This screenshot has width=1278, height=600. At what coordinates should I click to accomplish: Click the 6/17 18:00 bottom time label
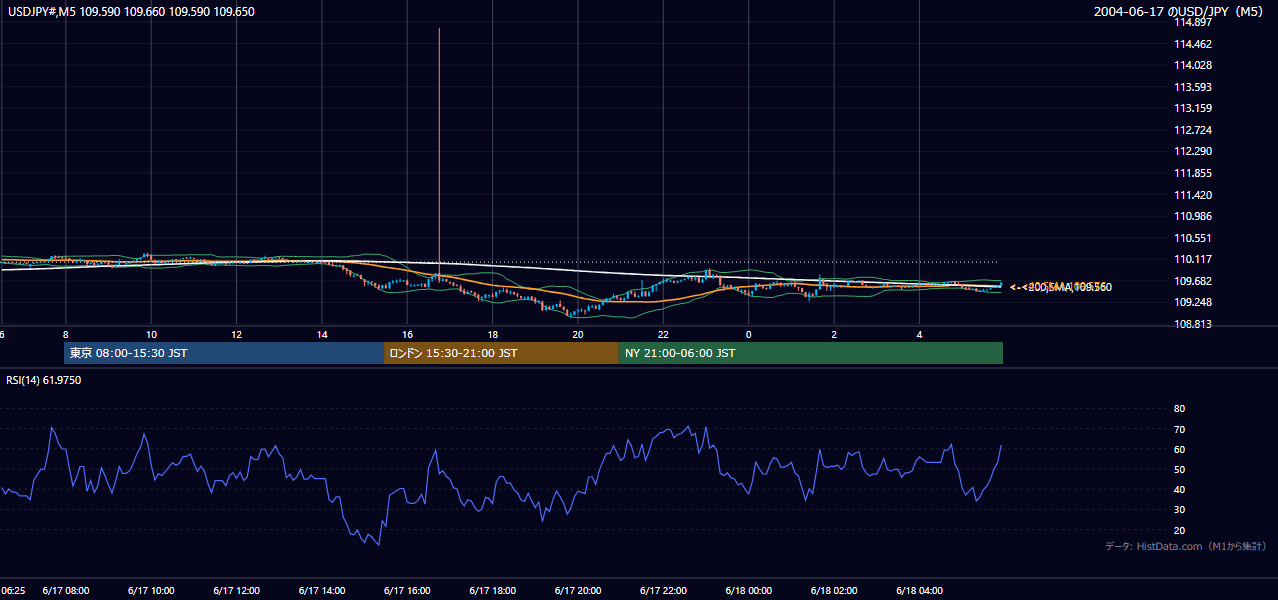pyautogui.click(x=493, y=590)
